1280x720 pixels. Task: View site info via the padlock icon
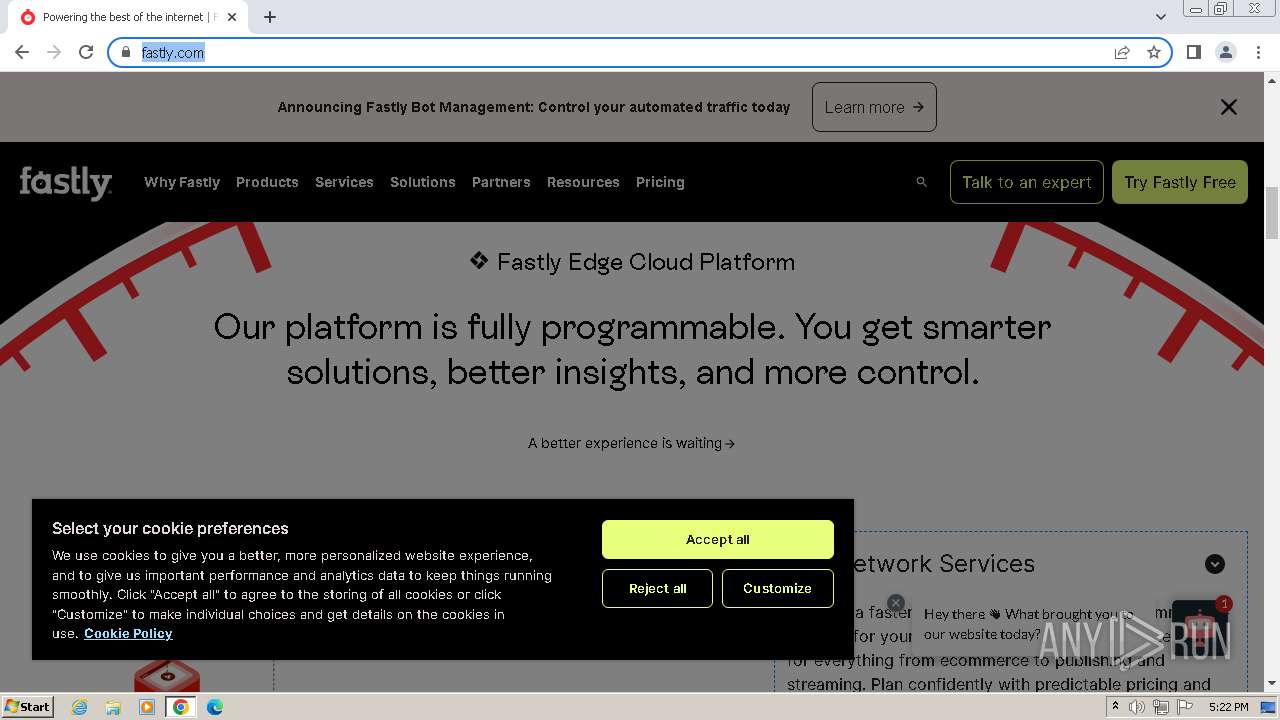(126, 52)
